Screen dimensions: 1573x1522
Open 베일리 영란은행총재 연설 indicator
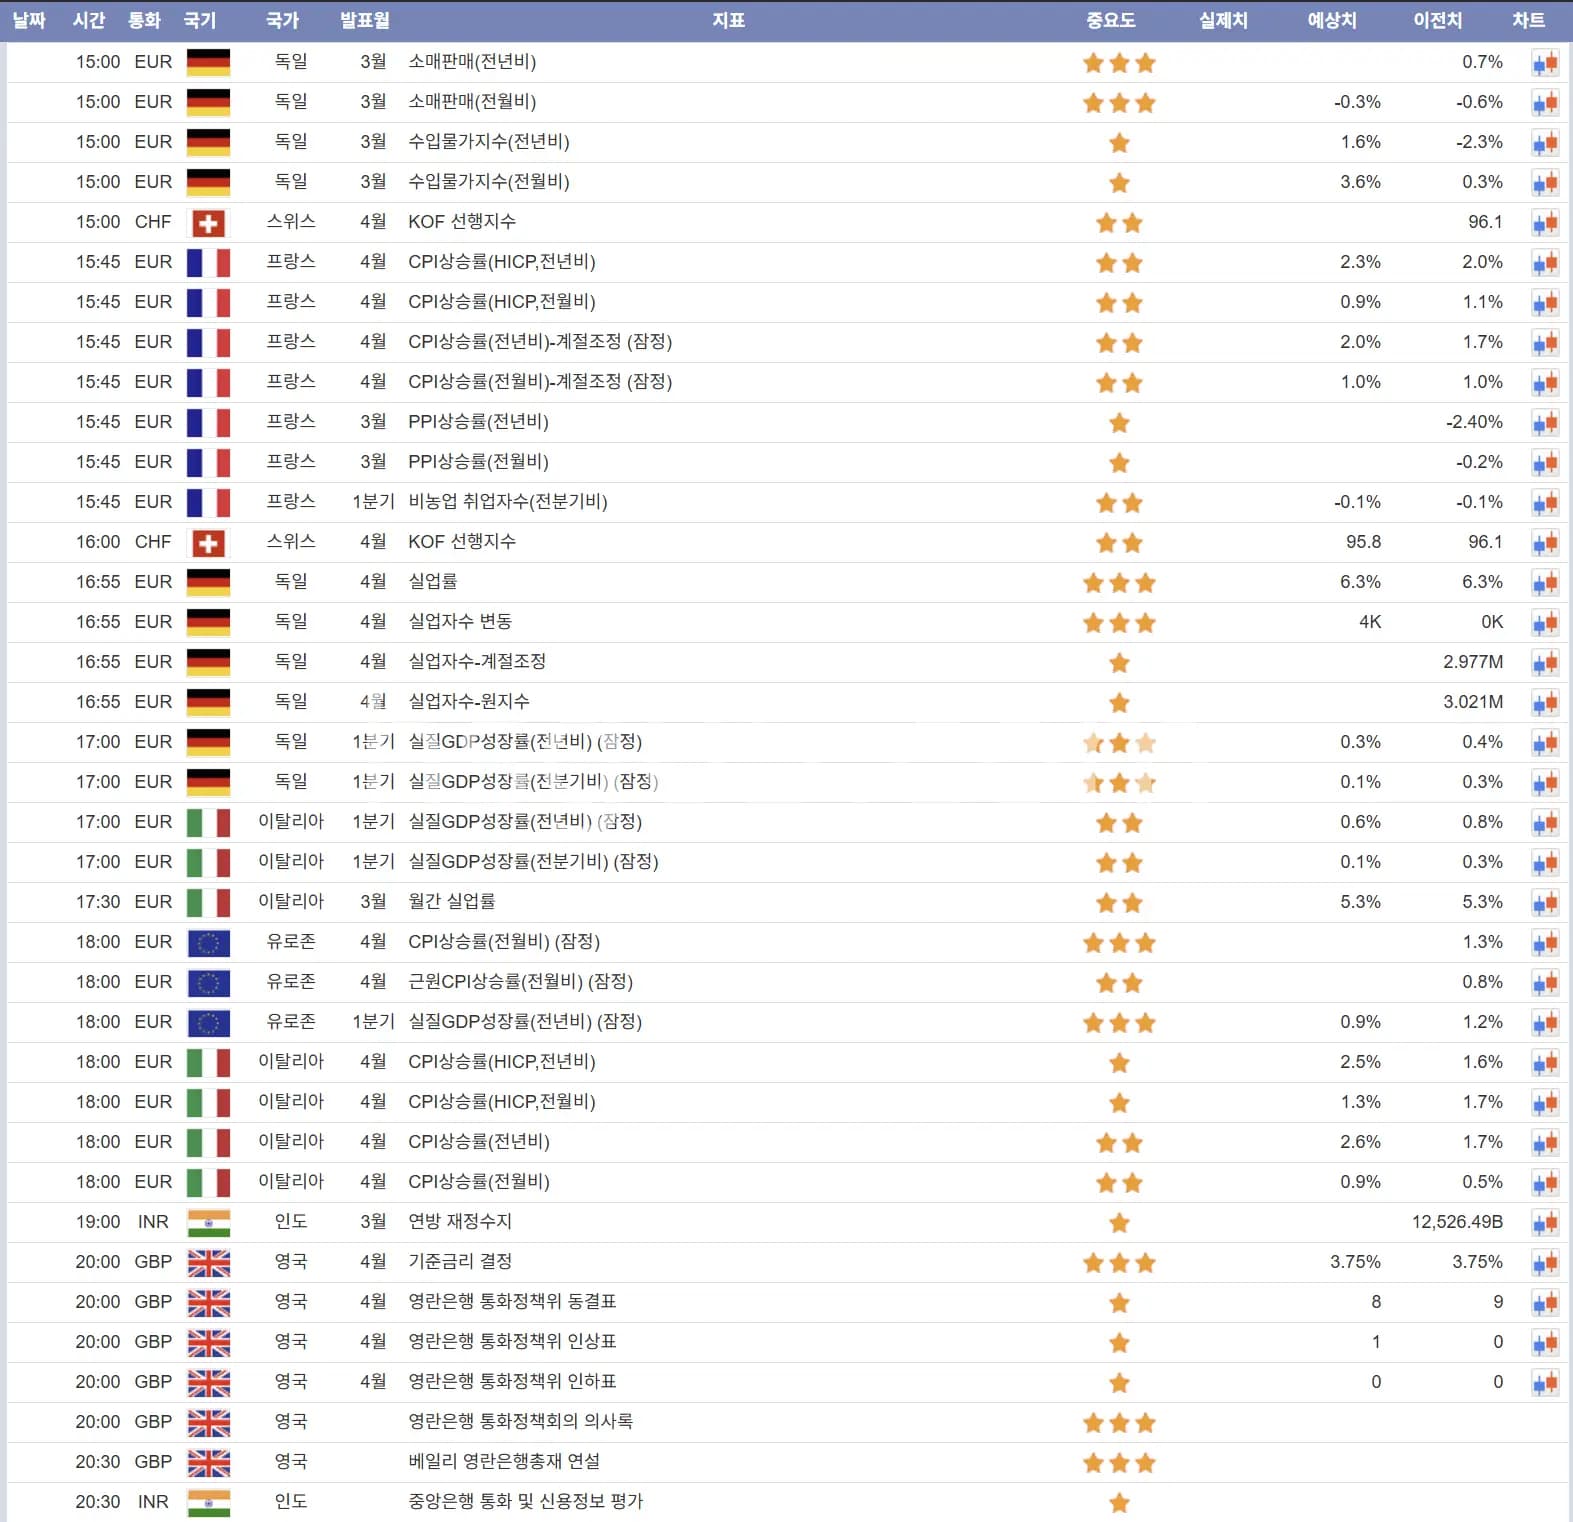(504, 1461)
